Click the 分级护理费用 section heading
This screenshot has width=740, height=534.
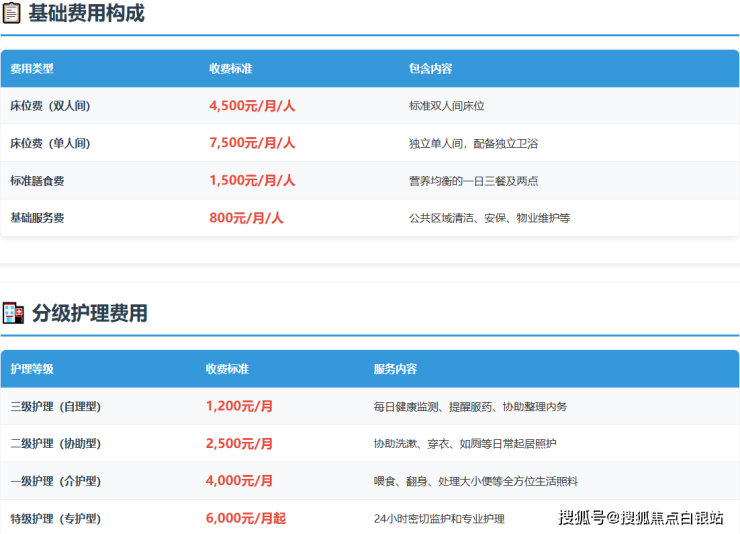tap(89, 313)
